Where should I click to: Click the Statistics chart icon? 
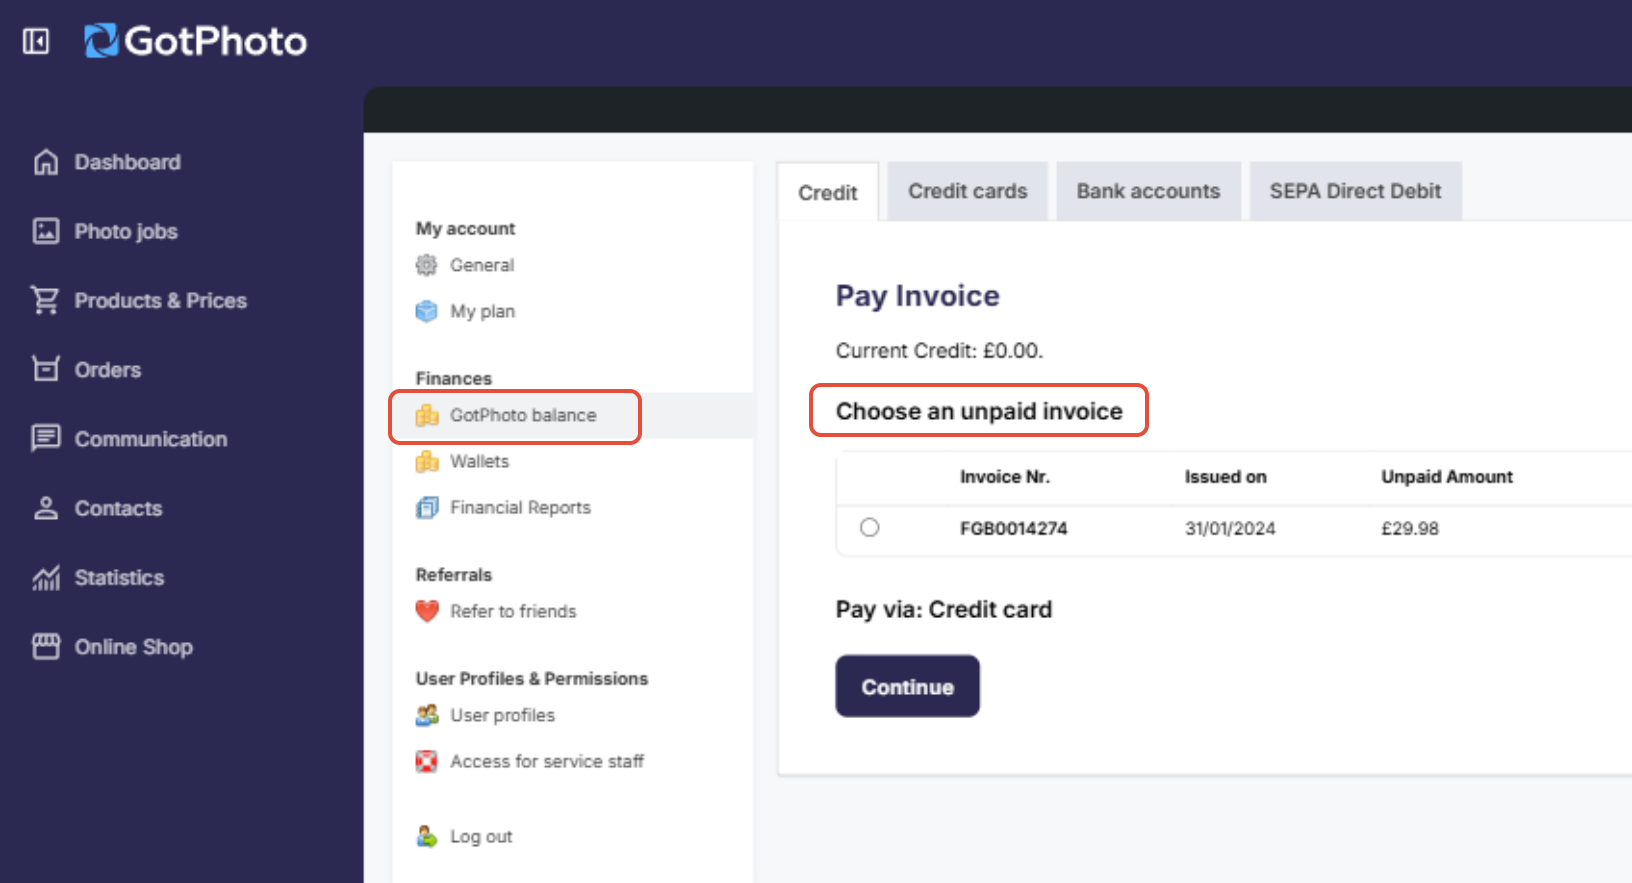point(46,577)
